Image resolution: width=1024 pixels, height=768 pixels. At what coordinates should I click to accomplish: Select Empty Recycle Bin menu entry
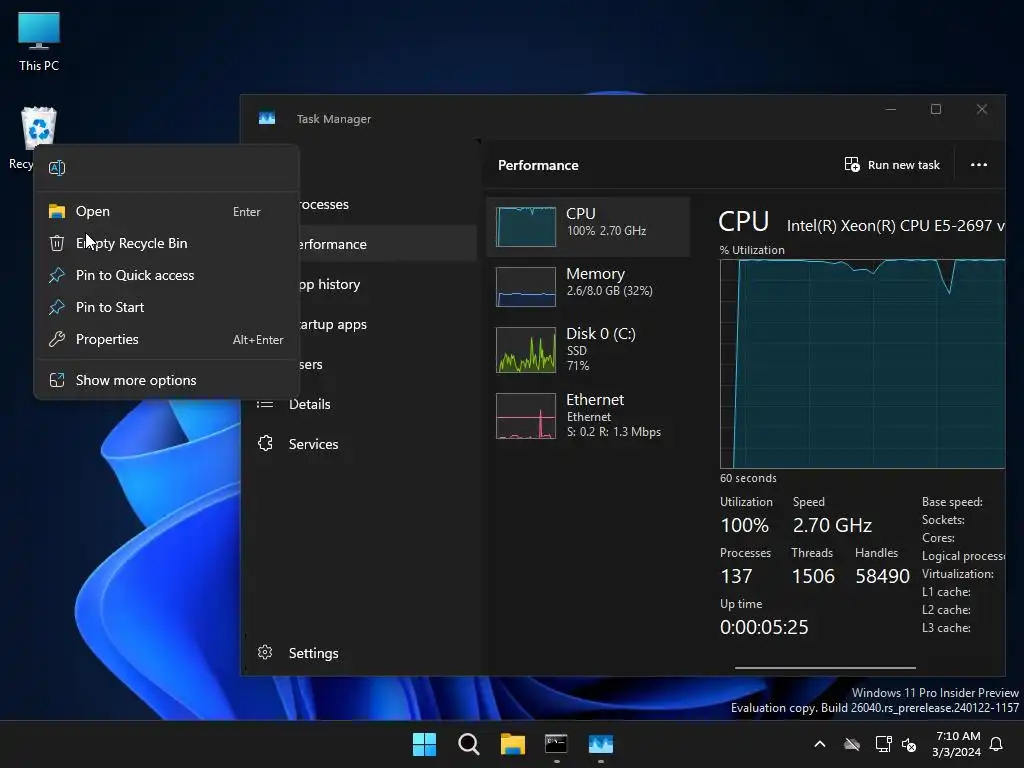[x=167, y=243]
